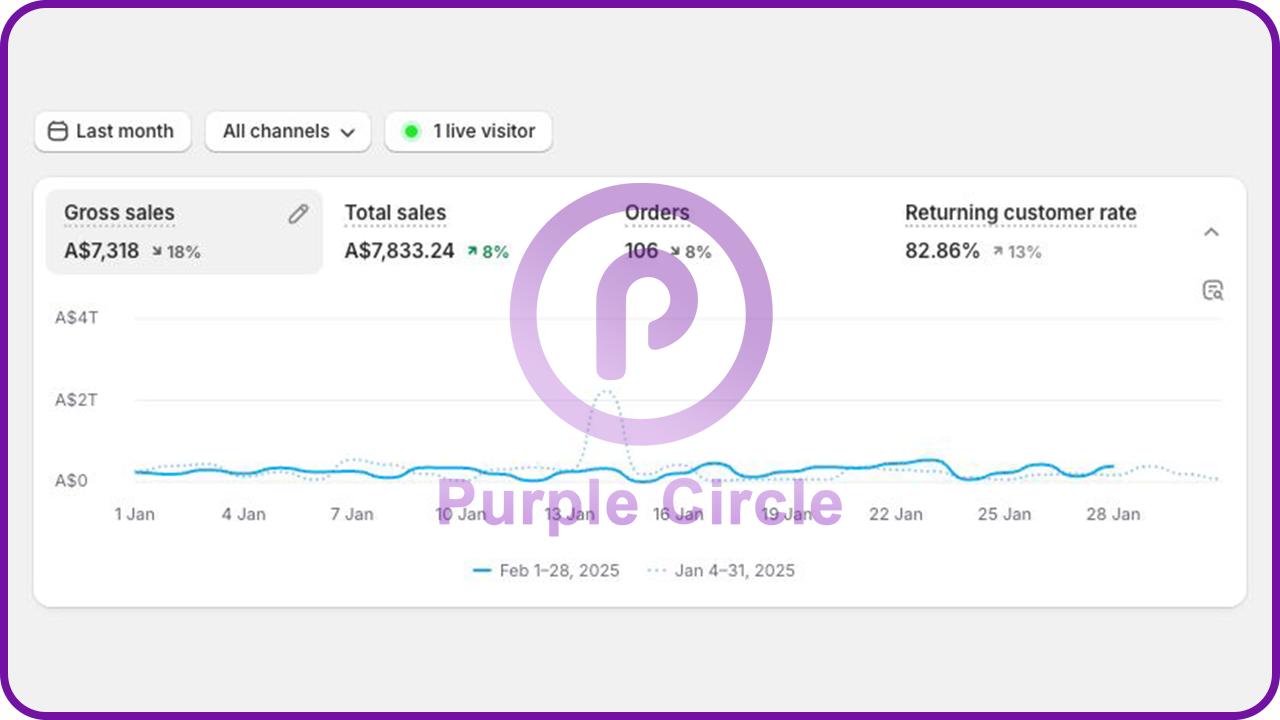
Task: Click the up arrow beside Returning customer 13%
Action: click(997, 252)
